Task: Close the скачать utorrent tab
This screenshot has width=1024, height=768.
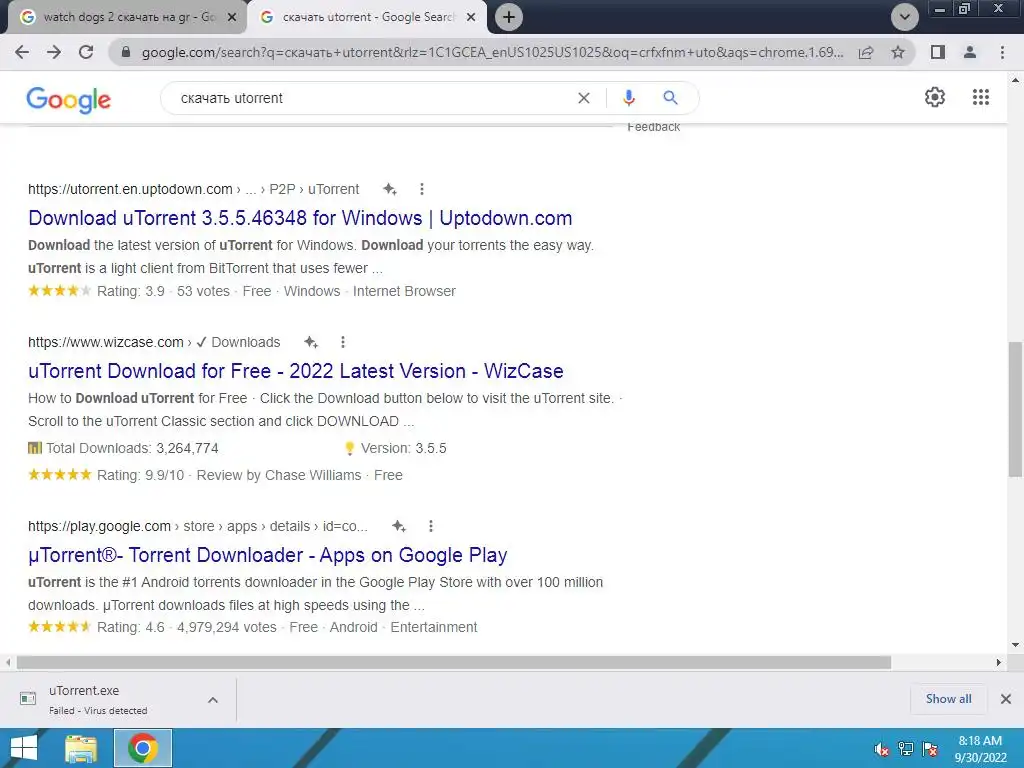Action: (471, 18)
